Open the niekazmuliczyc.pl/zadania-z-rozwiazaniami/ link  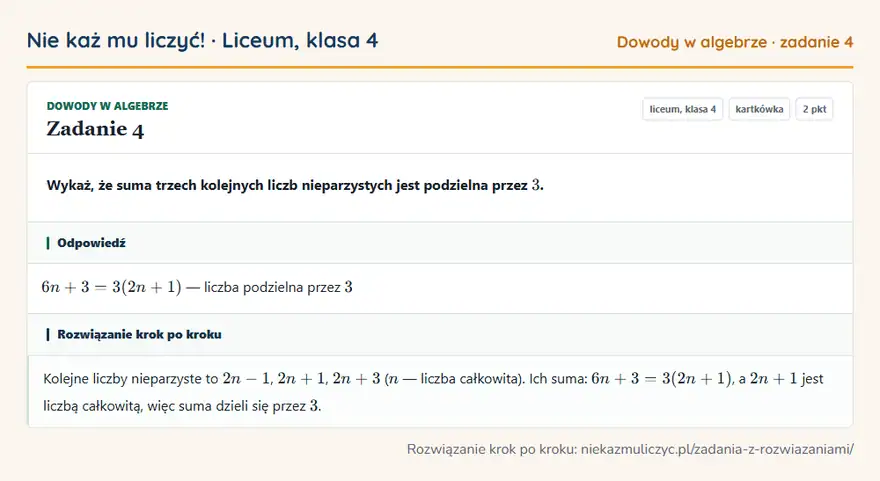[717, 449]
